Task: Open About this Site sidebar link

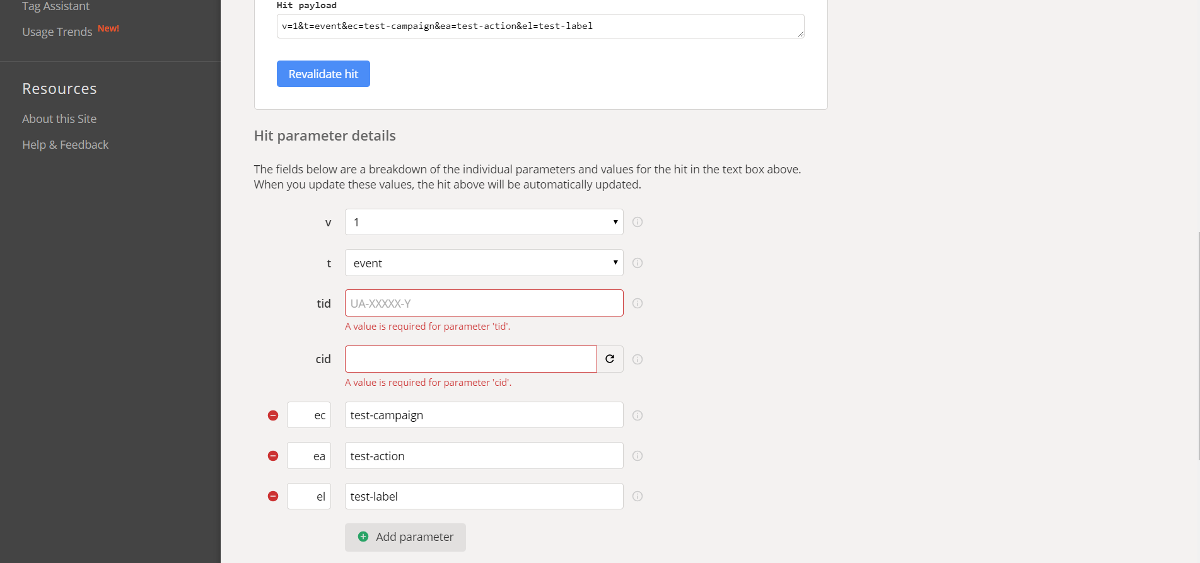Action: click(59, 119)
